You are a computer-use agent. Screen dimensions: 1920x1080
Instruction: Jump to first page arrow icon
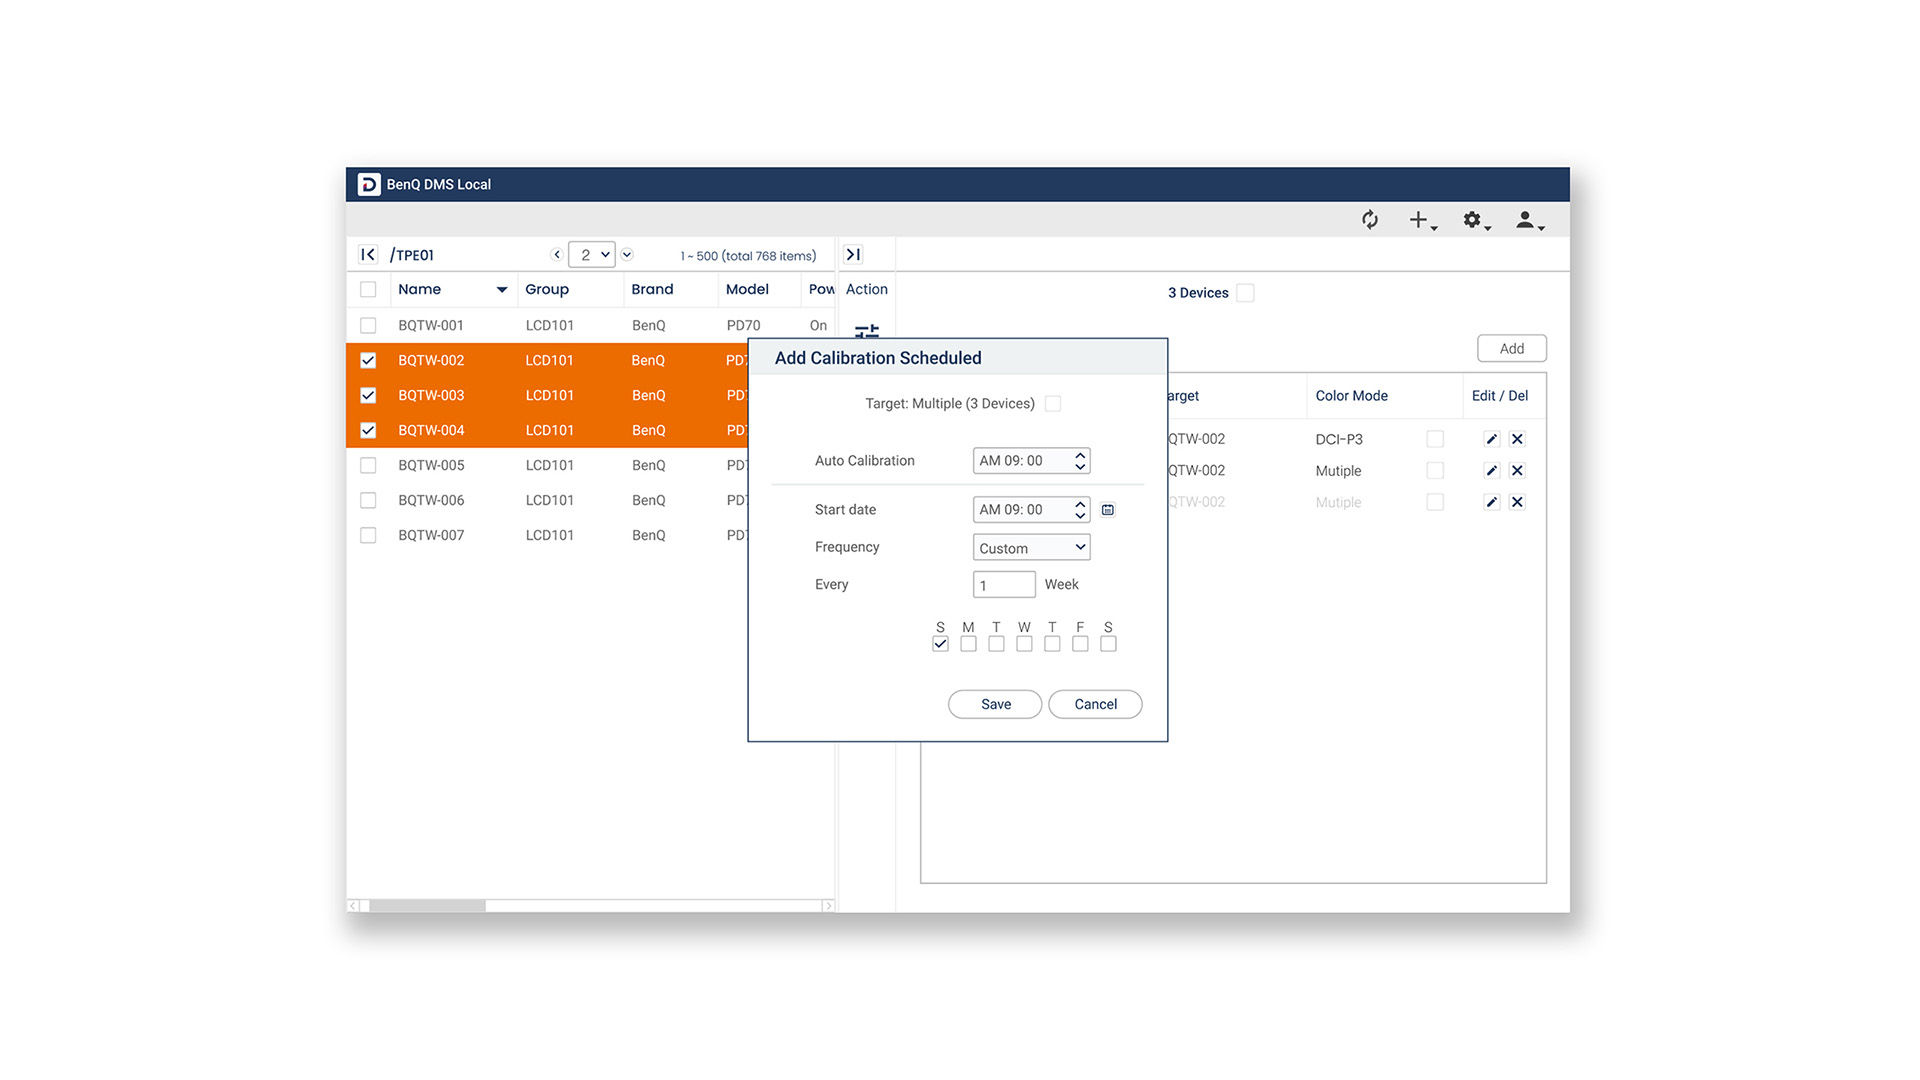point(368,255)
